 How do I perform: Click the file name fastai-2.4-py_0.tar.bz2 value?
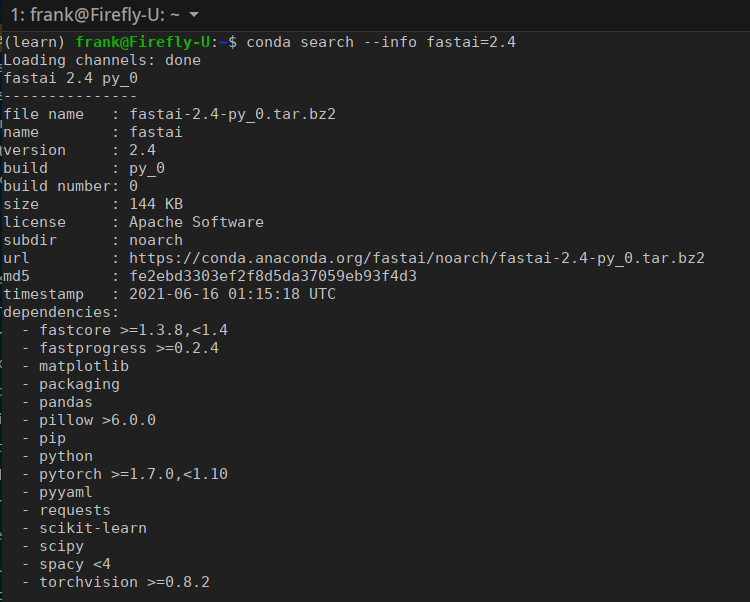tap(232, 114)
